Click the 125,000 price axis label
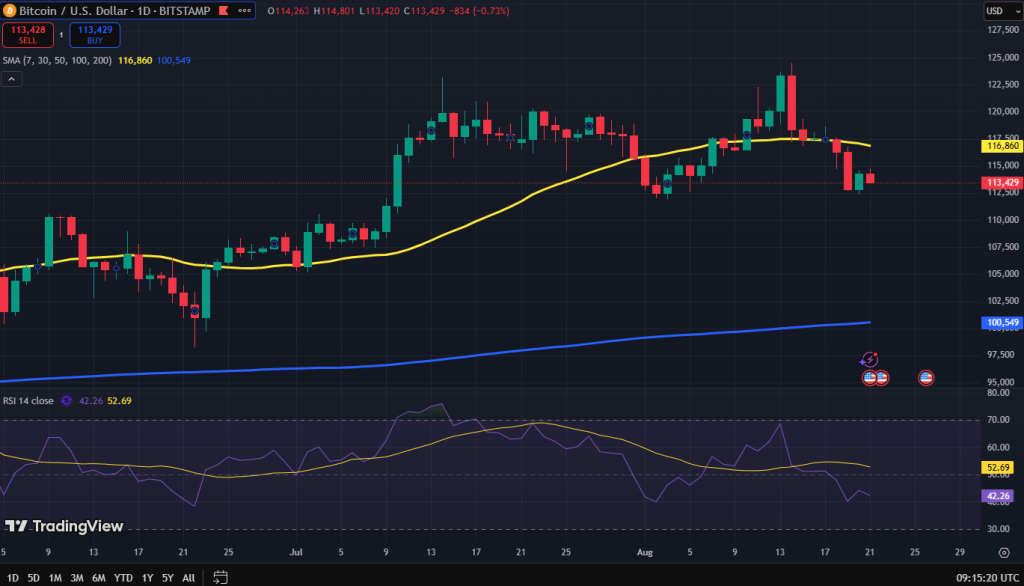The width and height of the screenshot is (1024, 586). click(x=1003, y=57)
